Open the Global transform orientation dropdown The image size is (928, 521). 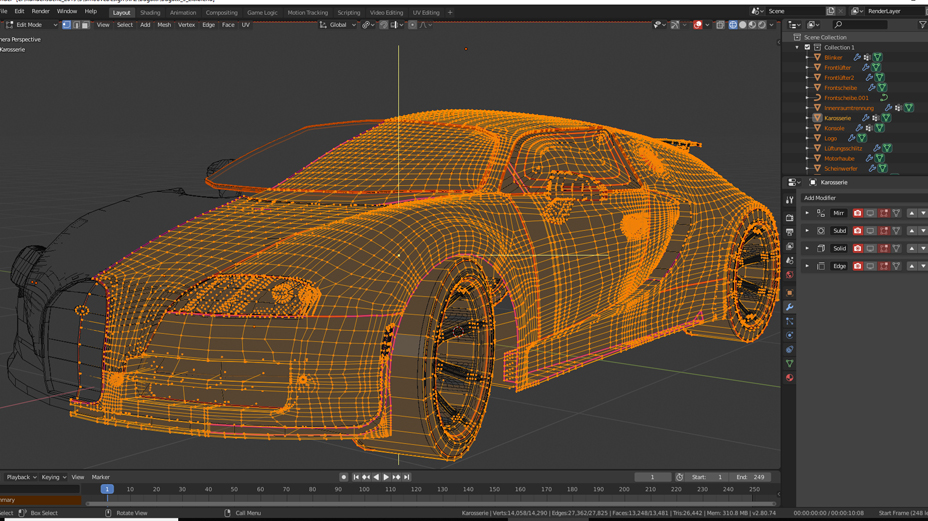point(338,25)
